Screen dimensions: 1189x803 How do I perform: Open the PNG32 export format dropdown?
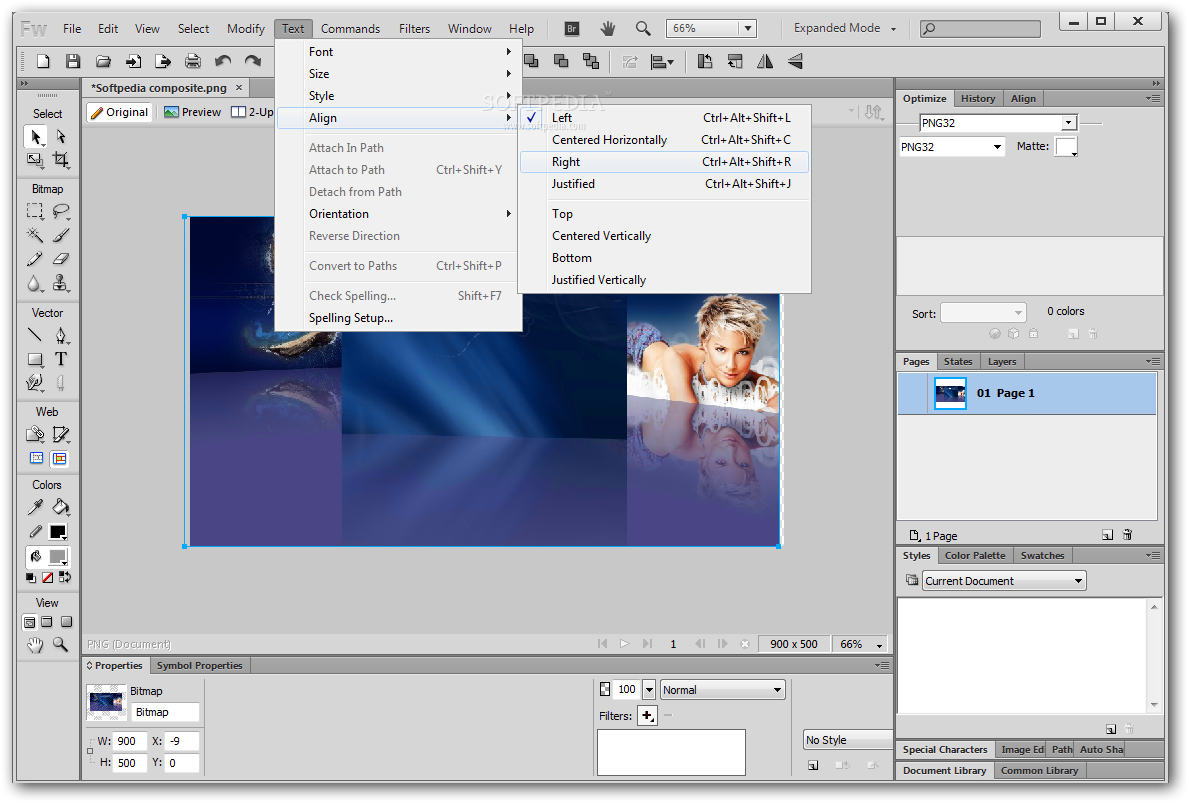click(997, 147)
